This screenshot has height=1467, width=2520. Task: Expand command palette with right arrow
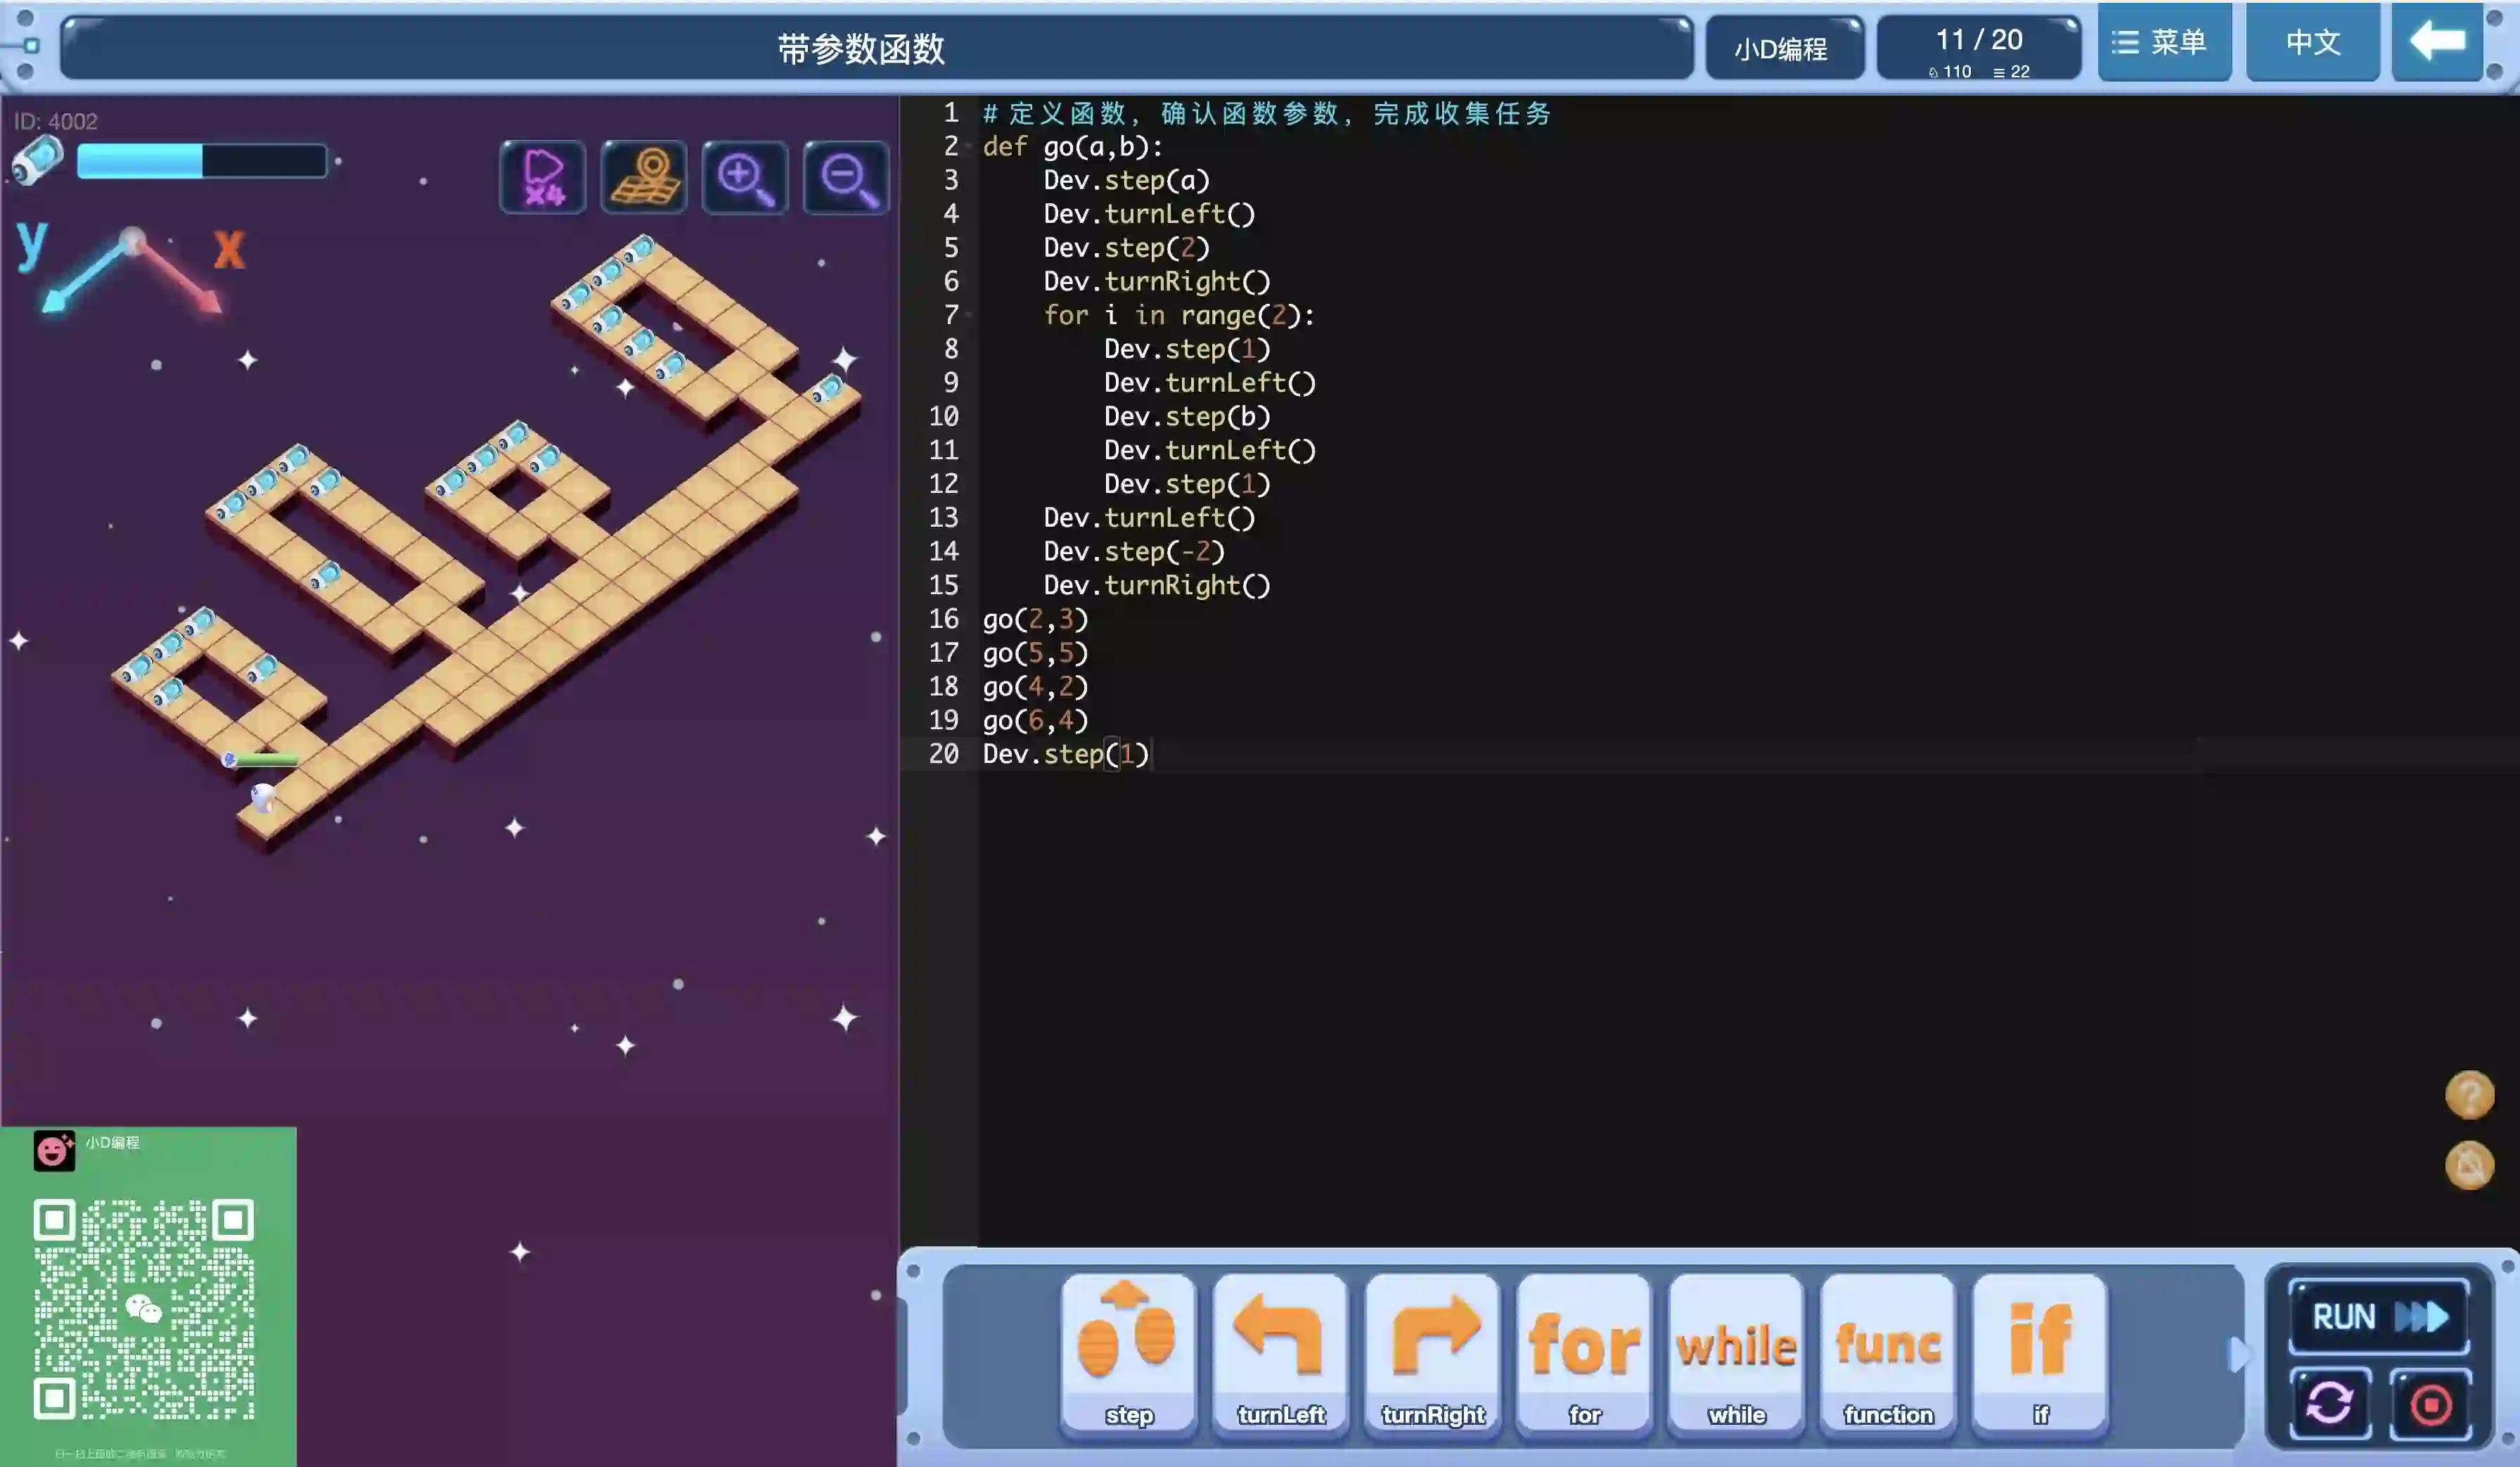[2238, 1354]
